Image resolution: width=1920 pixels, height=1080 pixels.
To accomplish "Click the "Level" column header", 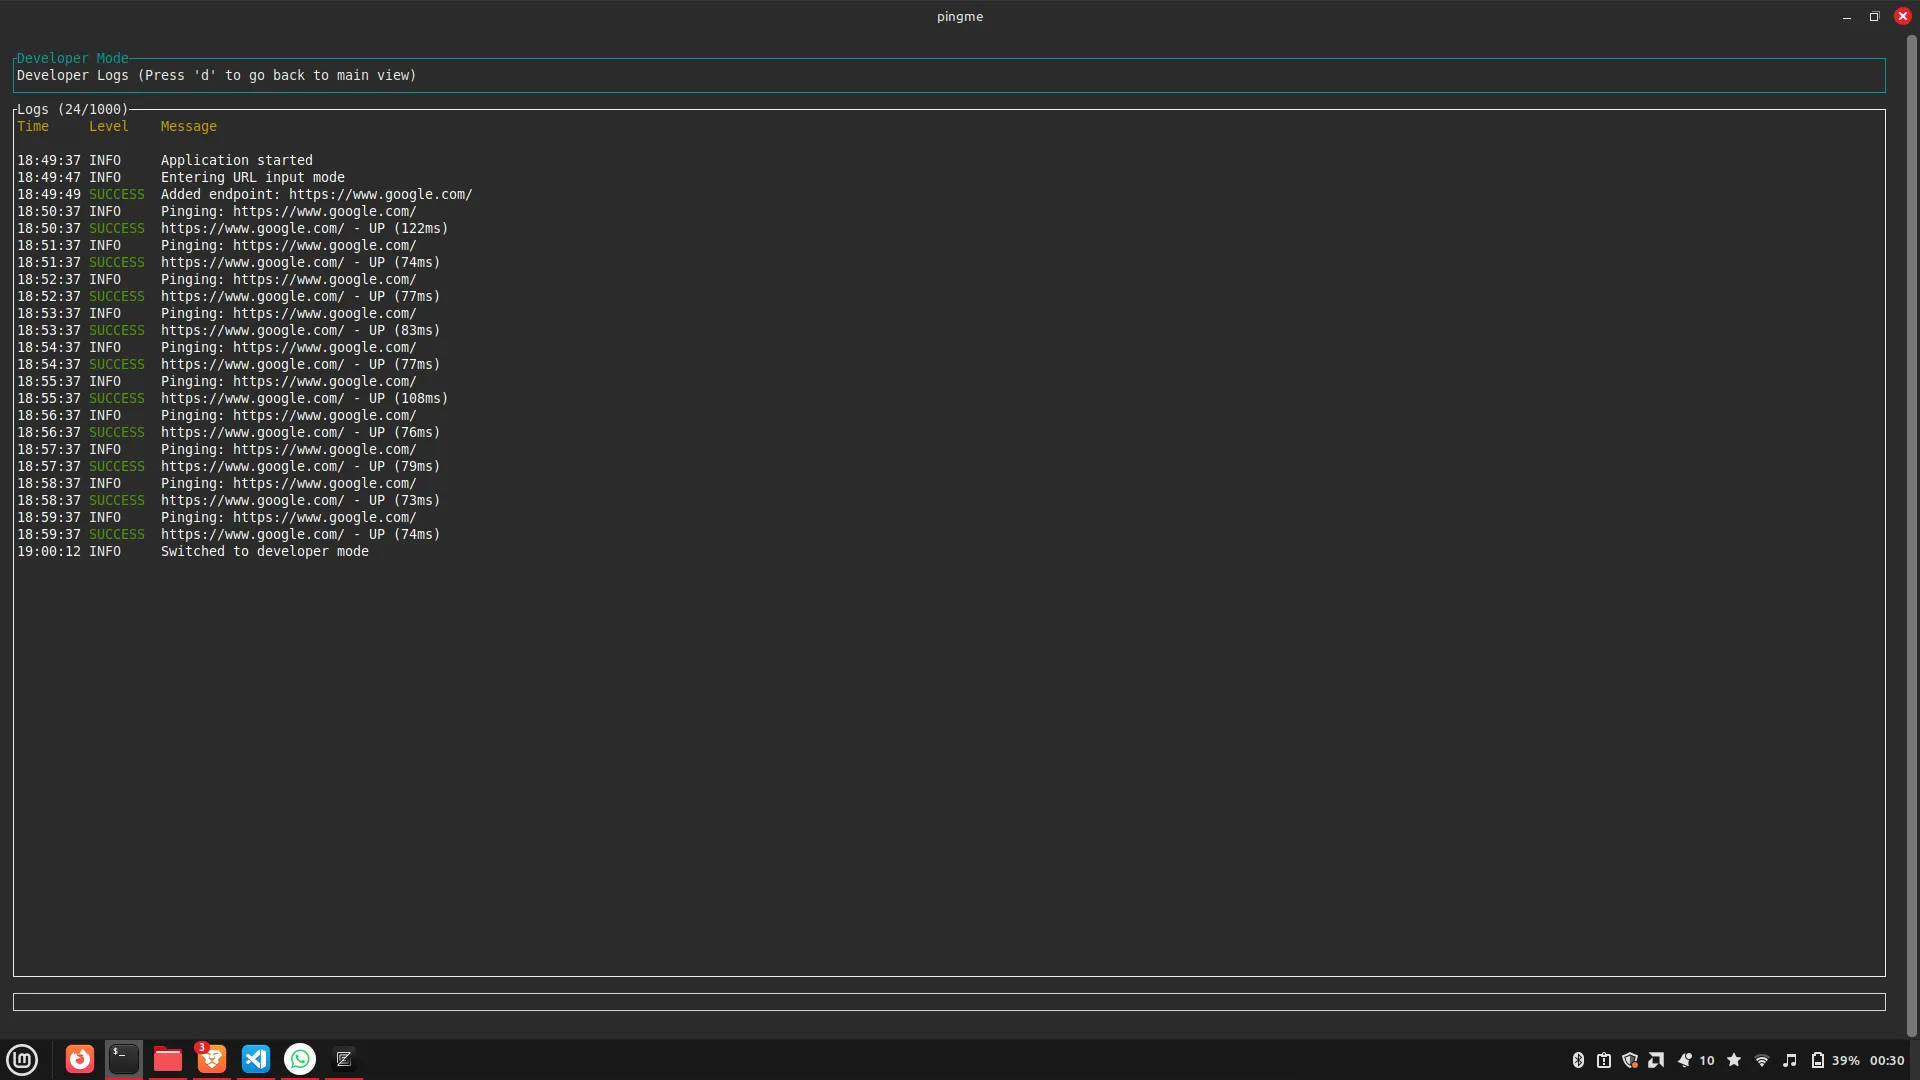I will (x=109, y=126).
